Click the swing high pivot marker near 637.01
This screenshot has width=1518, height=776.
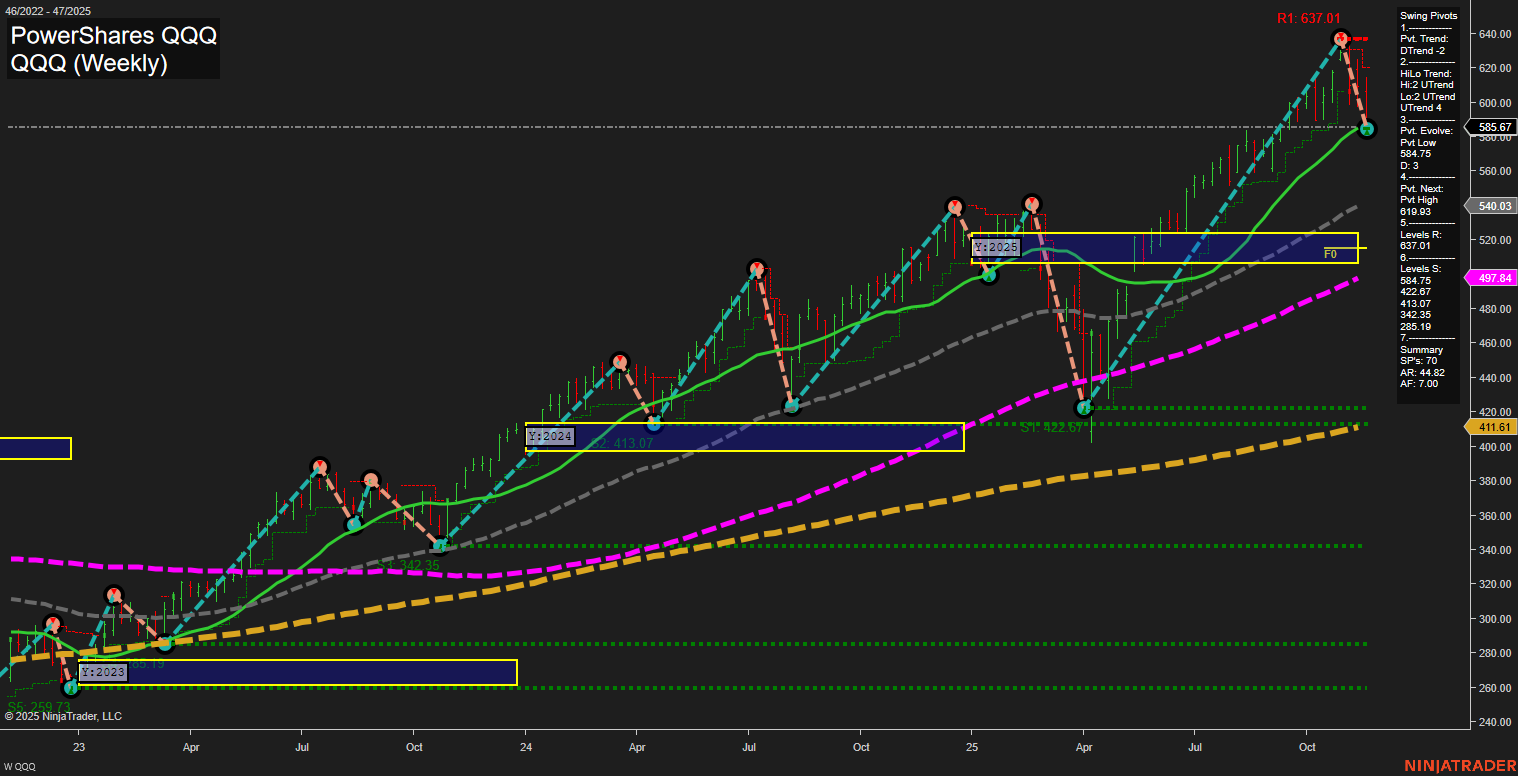pyautogui.click(x=1340, y=39)
